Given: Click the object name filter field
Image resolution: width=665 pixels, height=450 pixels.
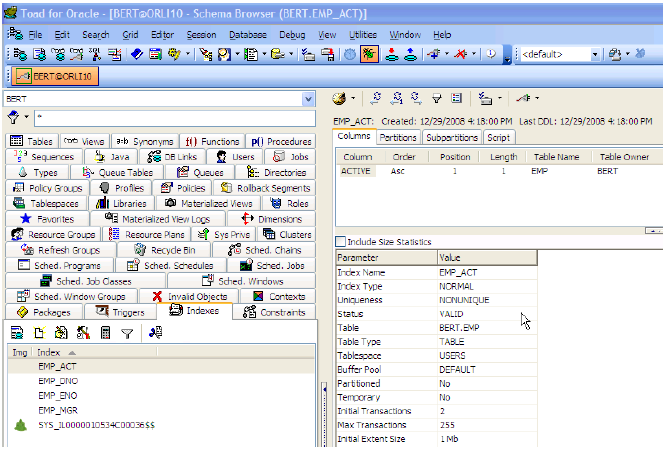Looking at the screenshot, I should pyautogui.click(x=175, y=117).
